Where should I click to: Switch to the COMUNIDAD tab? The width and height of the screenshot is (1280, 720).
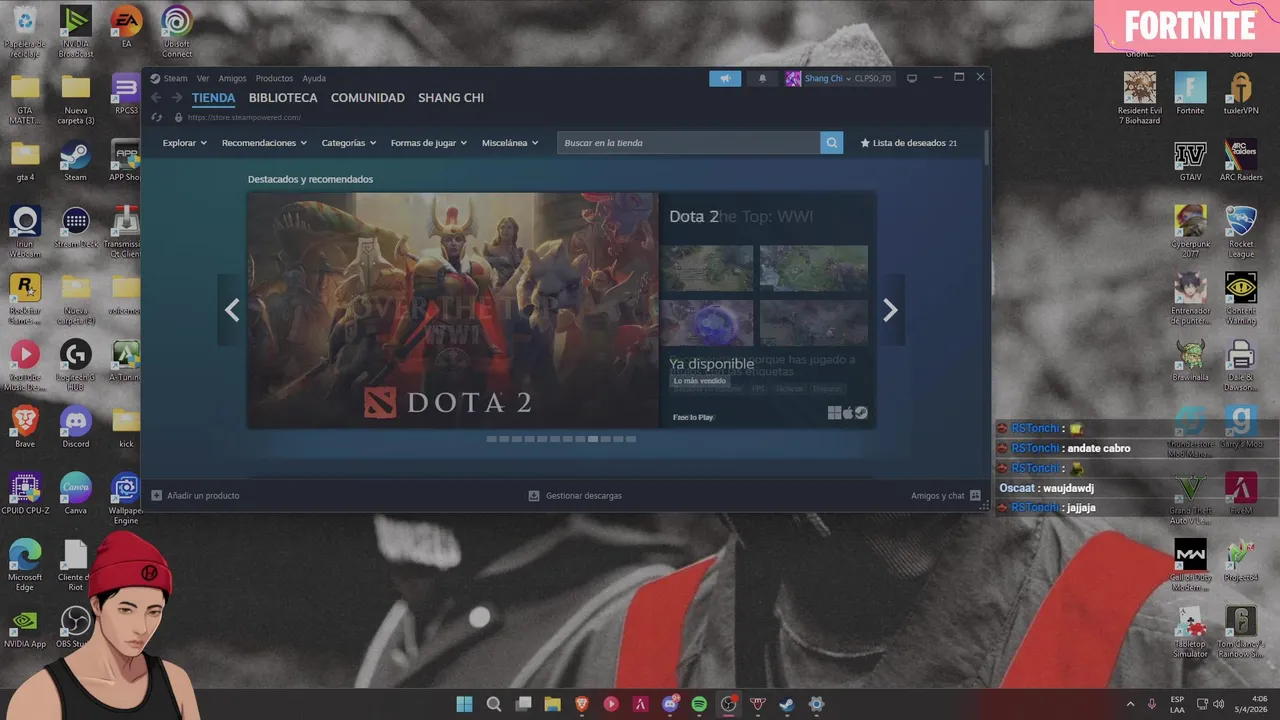(x=368, y=98)
